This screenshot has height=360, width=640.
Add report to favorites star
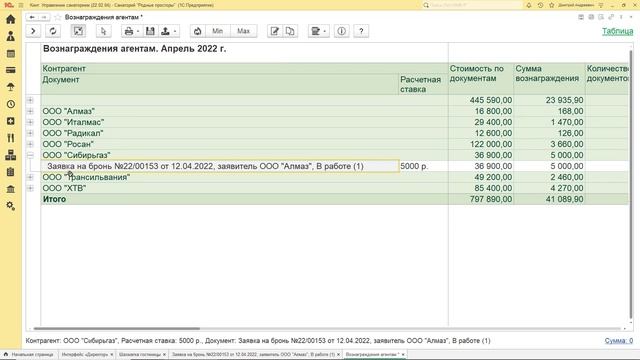pos(58,17)
